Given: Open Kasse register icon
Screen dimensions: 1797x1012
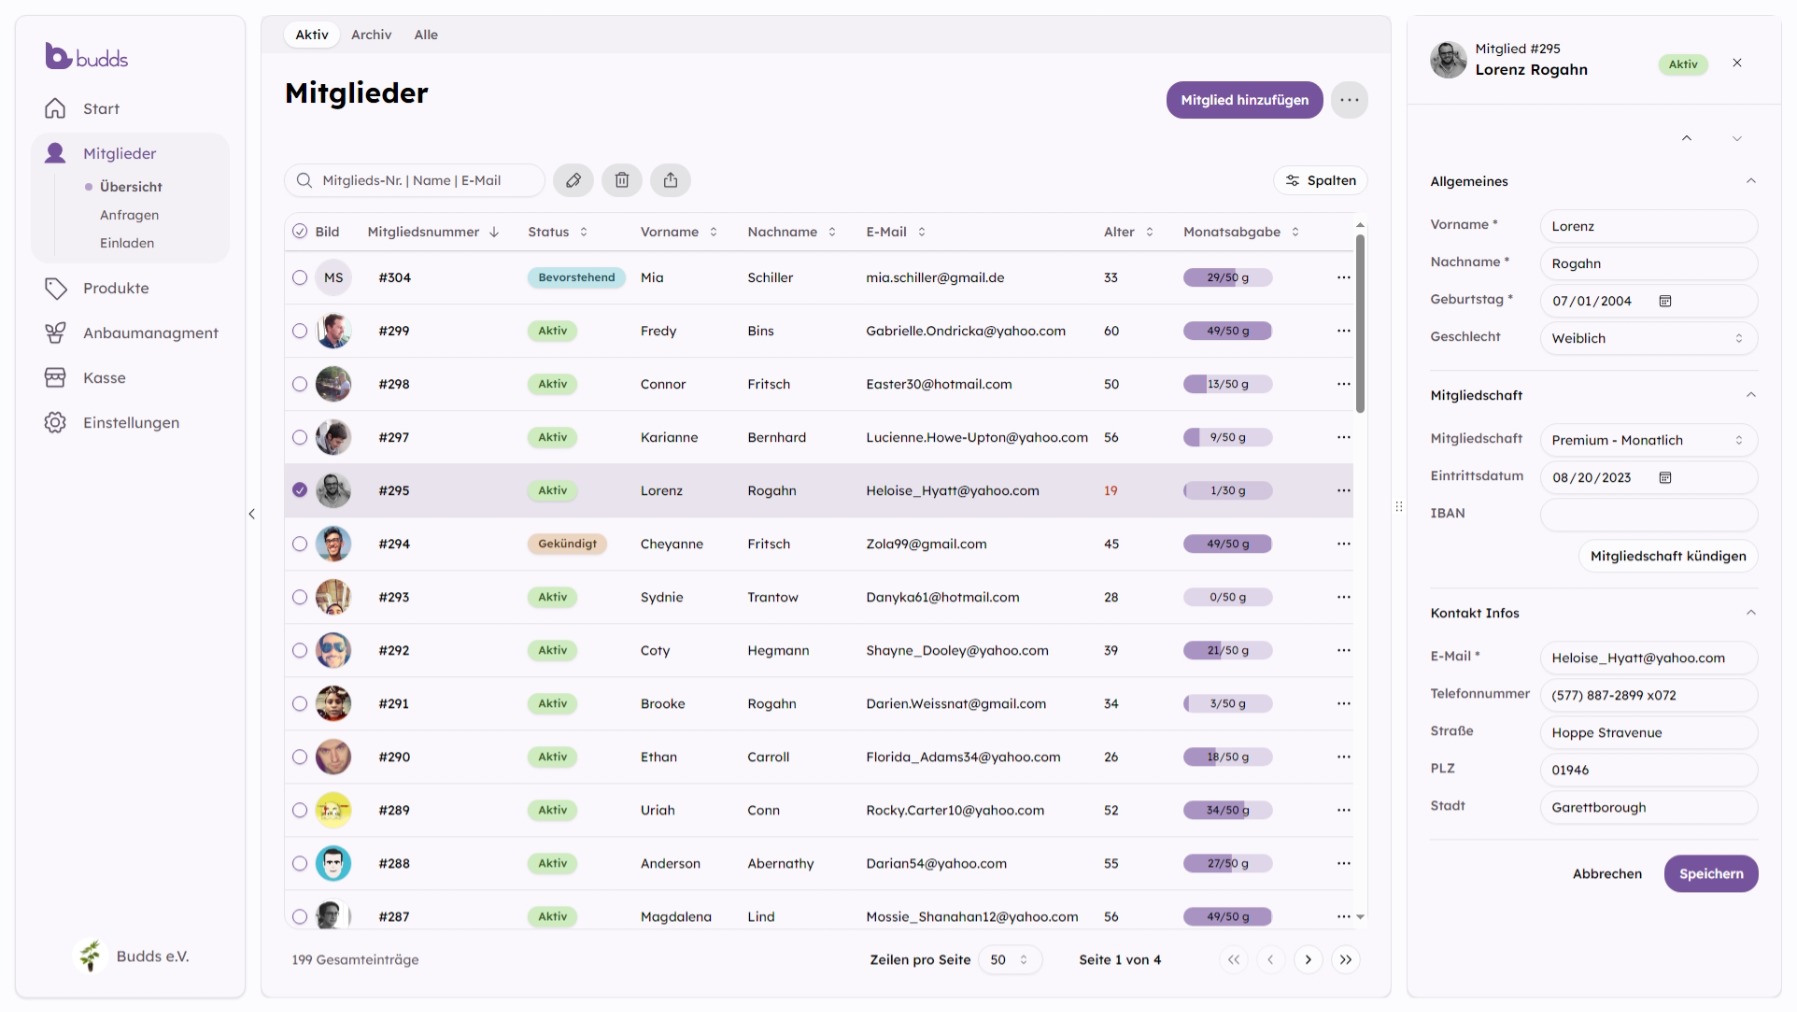Looking at the screenshot, I should [x=55, y=378].
